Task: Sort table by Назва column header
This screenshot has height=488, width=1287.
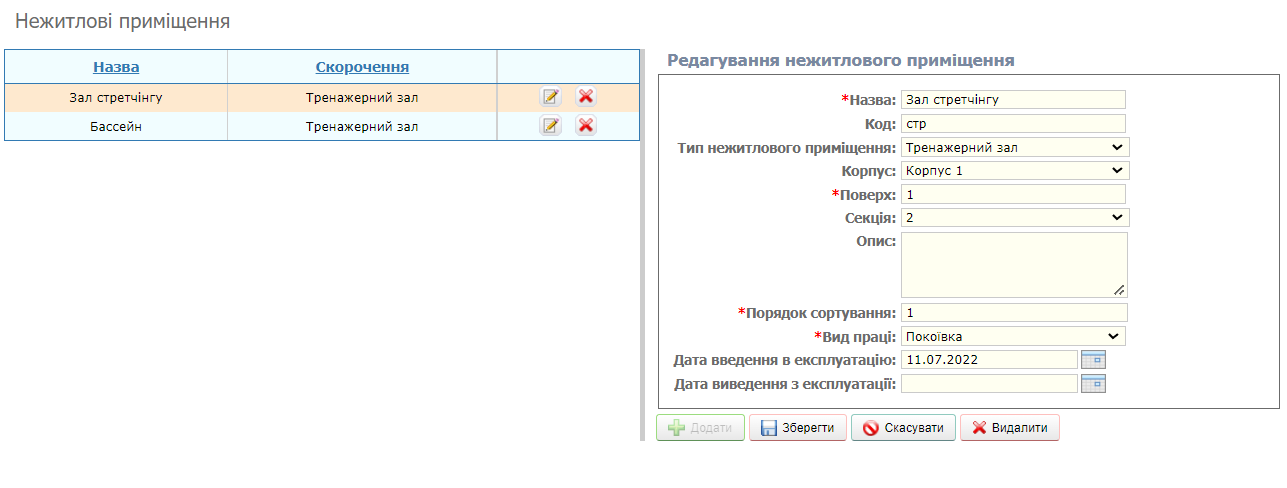Action: [116, 67]
